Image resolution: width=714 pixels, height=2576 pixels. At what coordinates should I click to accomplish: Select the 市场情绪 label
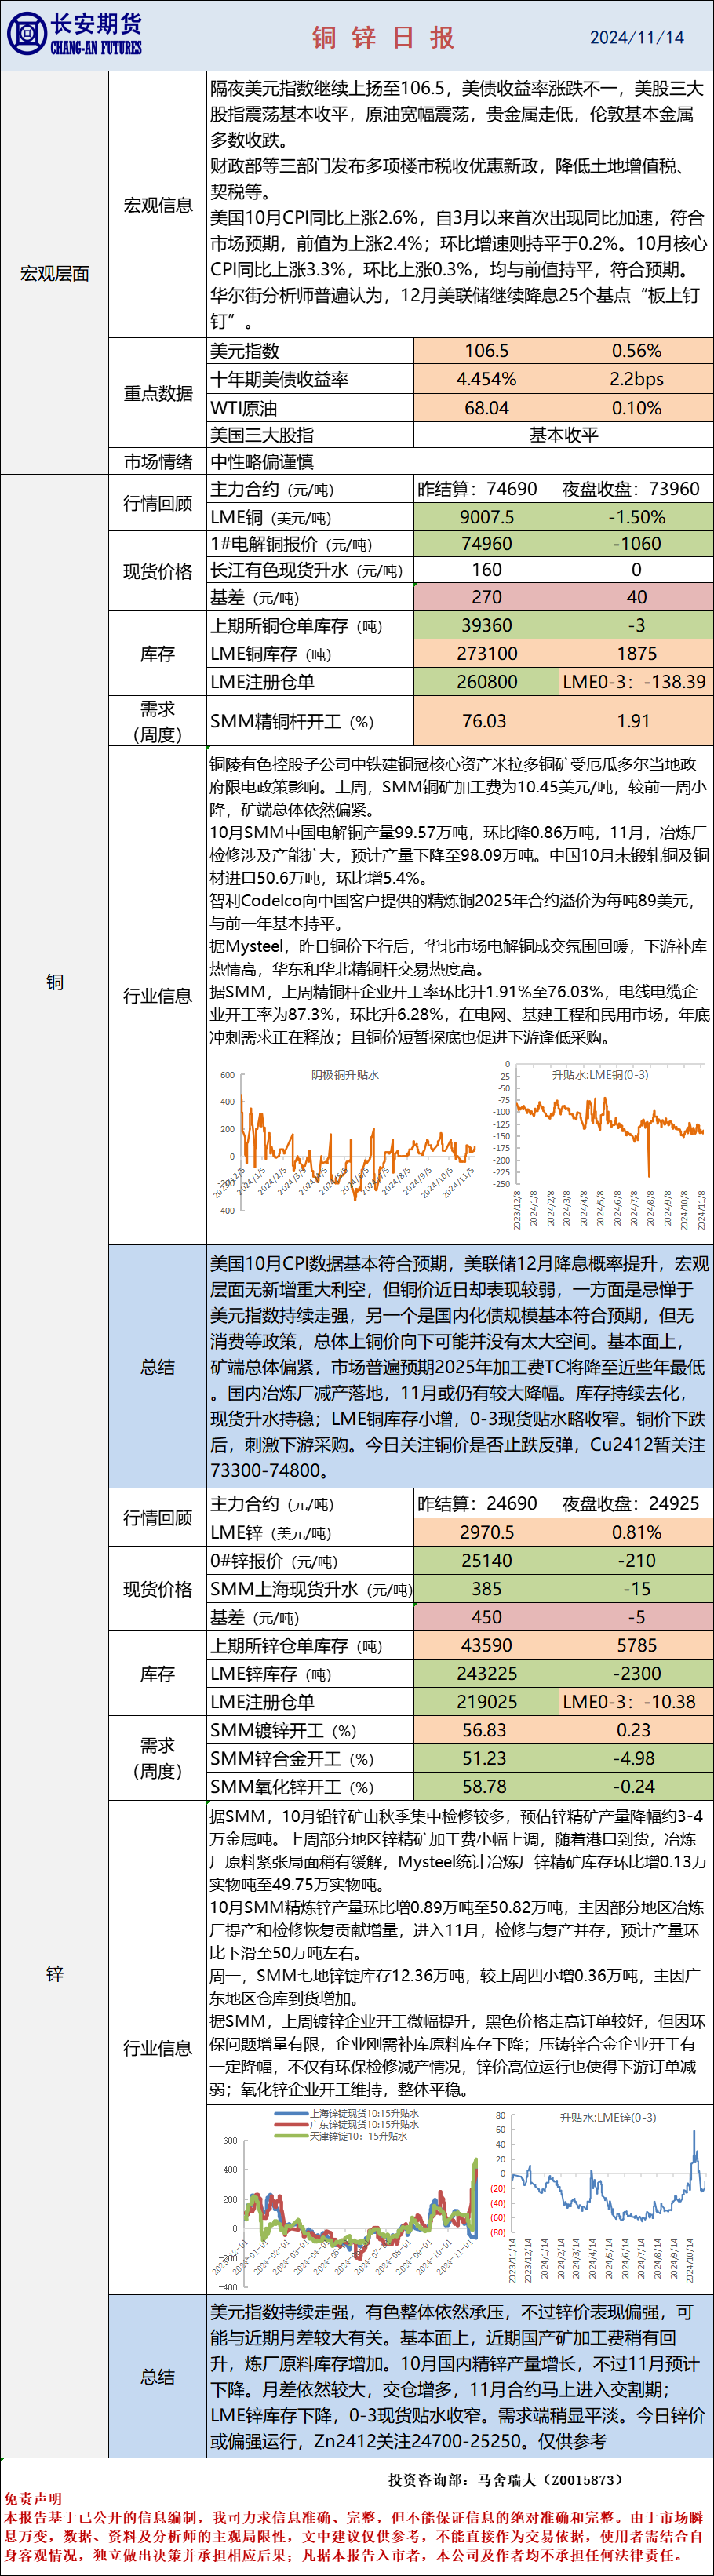tap(157, 462)
